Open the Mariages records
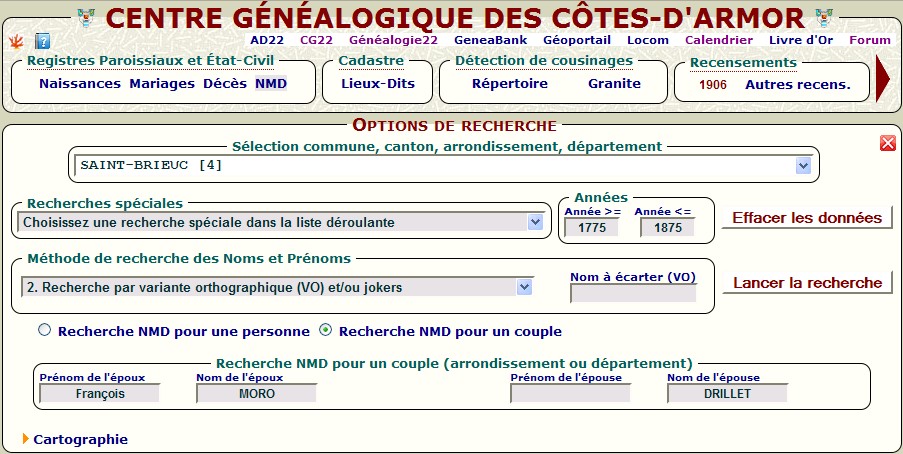 [x=162, y=84]
